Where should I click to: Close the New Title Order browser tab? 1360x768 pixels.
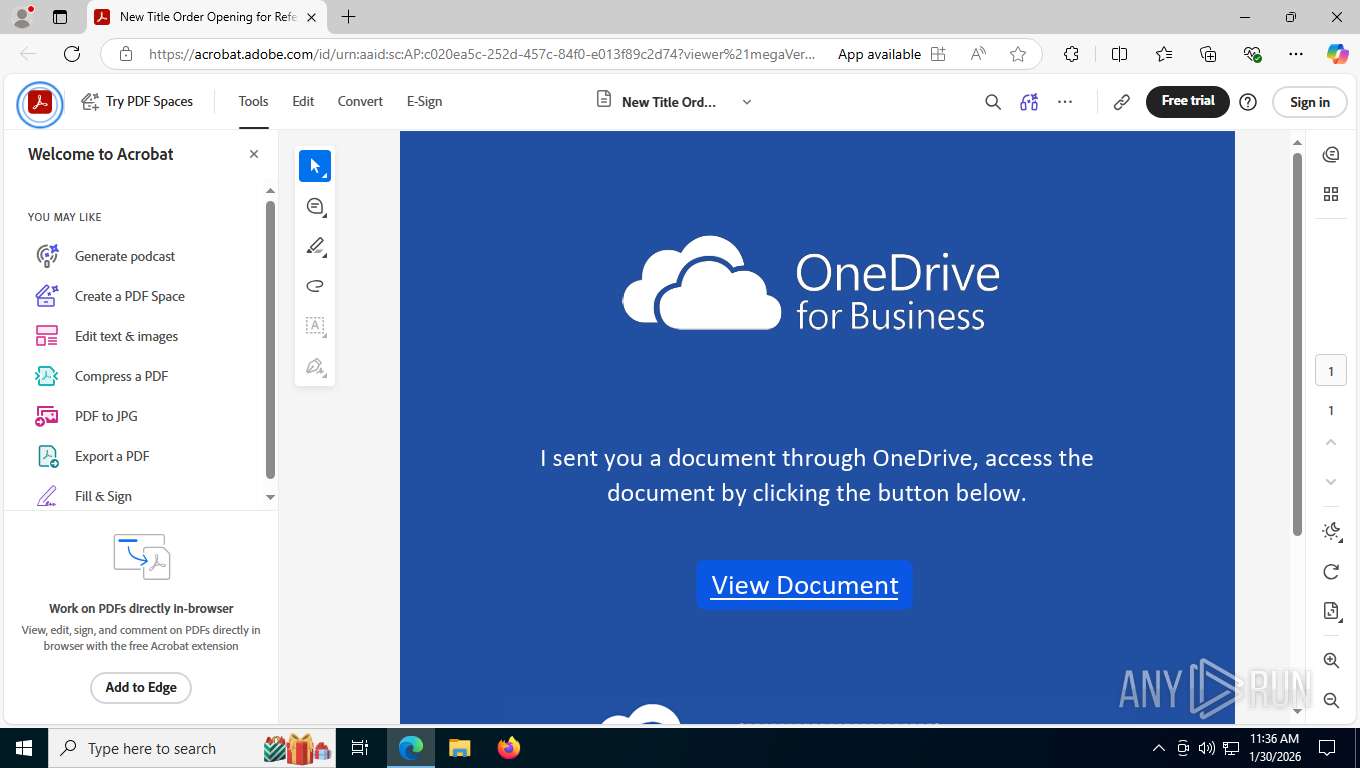[x=311, y=17]
